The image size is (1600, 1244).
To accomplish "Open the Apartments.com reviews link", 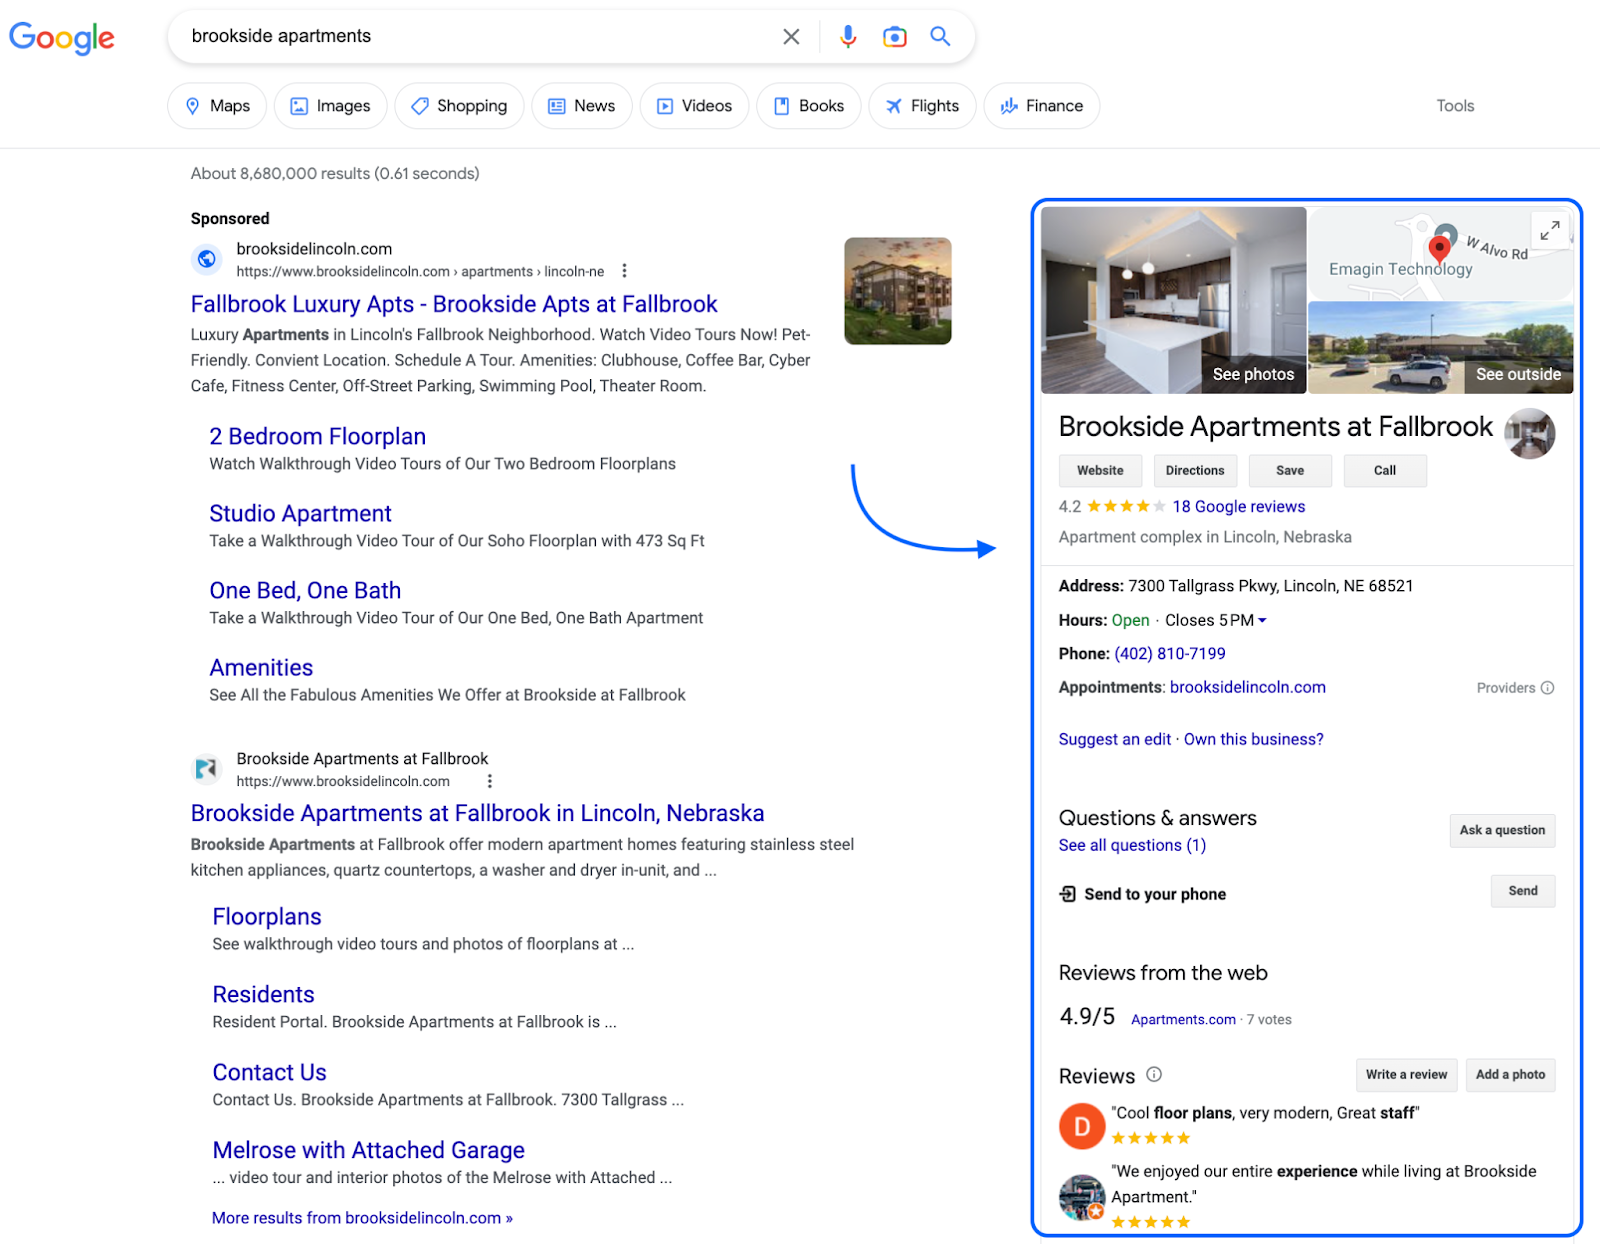I will pyautogui.click(x=1183, y=1020).
